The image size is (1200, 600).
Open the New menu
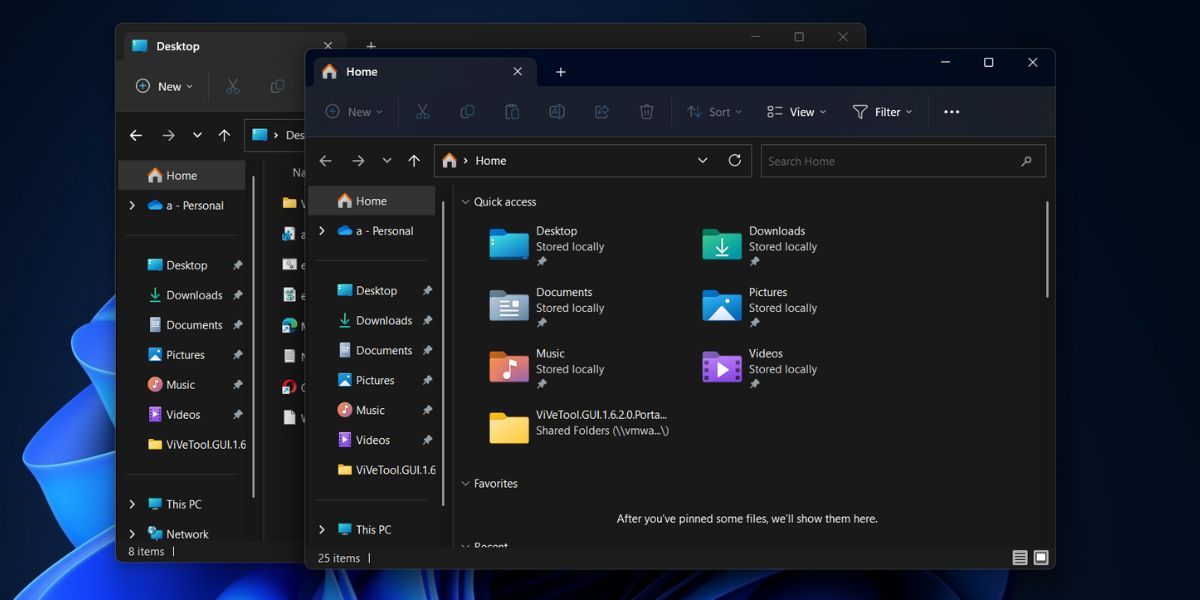[352, 111]
